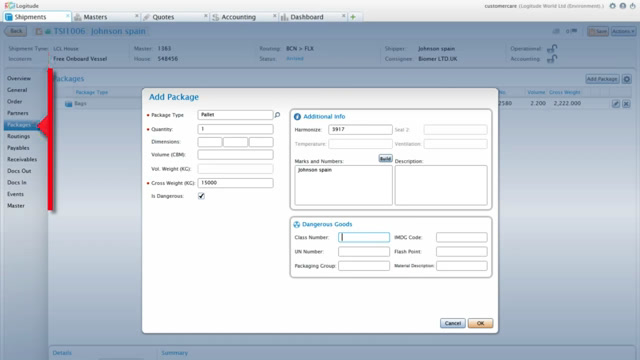
Task: Click the flag notes icon
Action: [x=574, y=31]
